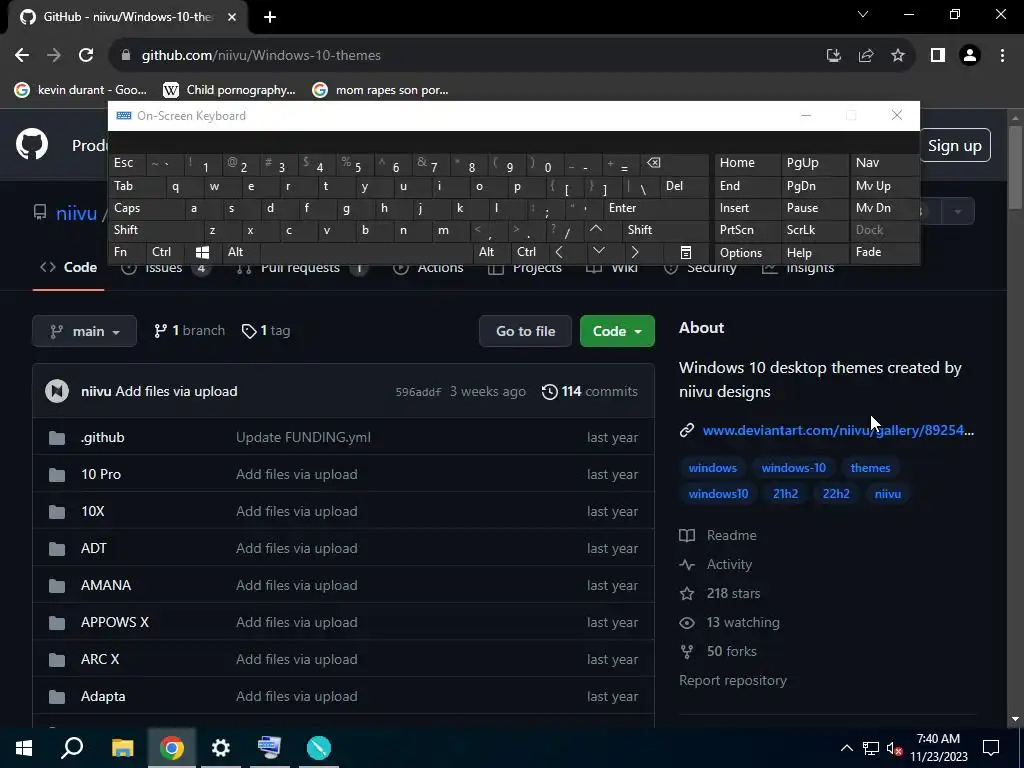
Task: View the 114 commits history
Action: click(x=590, y=391)
